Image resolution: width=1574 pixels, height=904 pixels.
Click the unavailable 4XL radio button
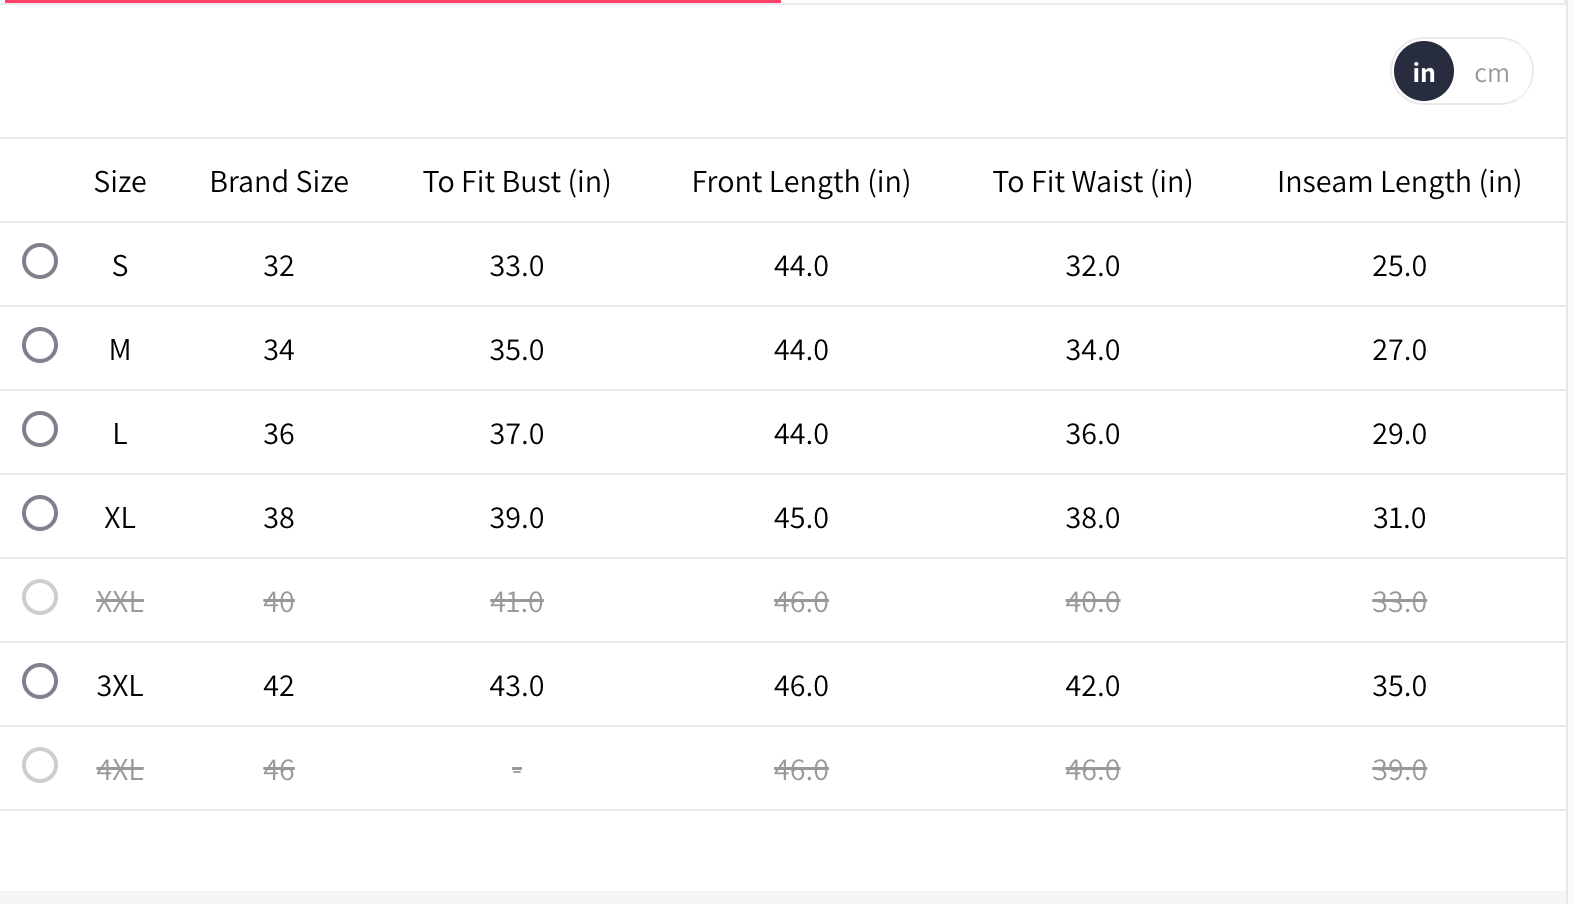click(x=40, y=765)
